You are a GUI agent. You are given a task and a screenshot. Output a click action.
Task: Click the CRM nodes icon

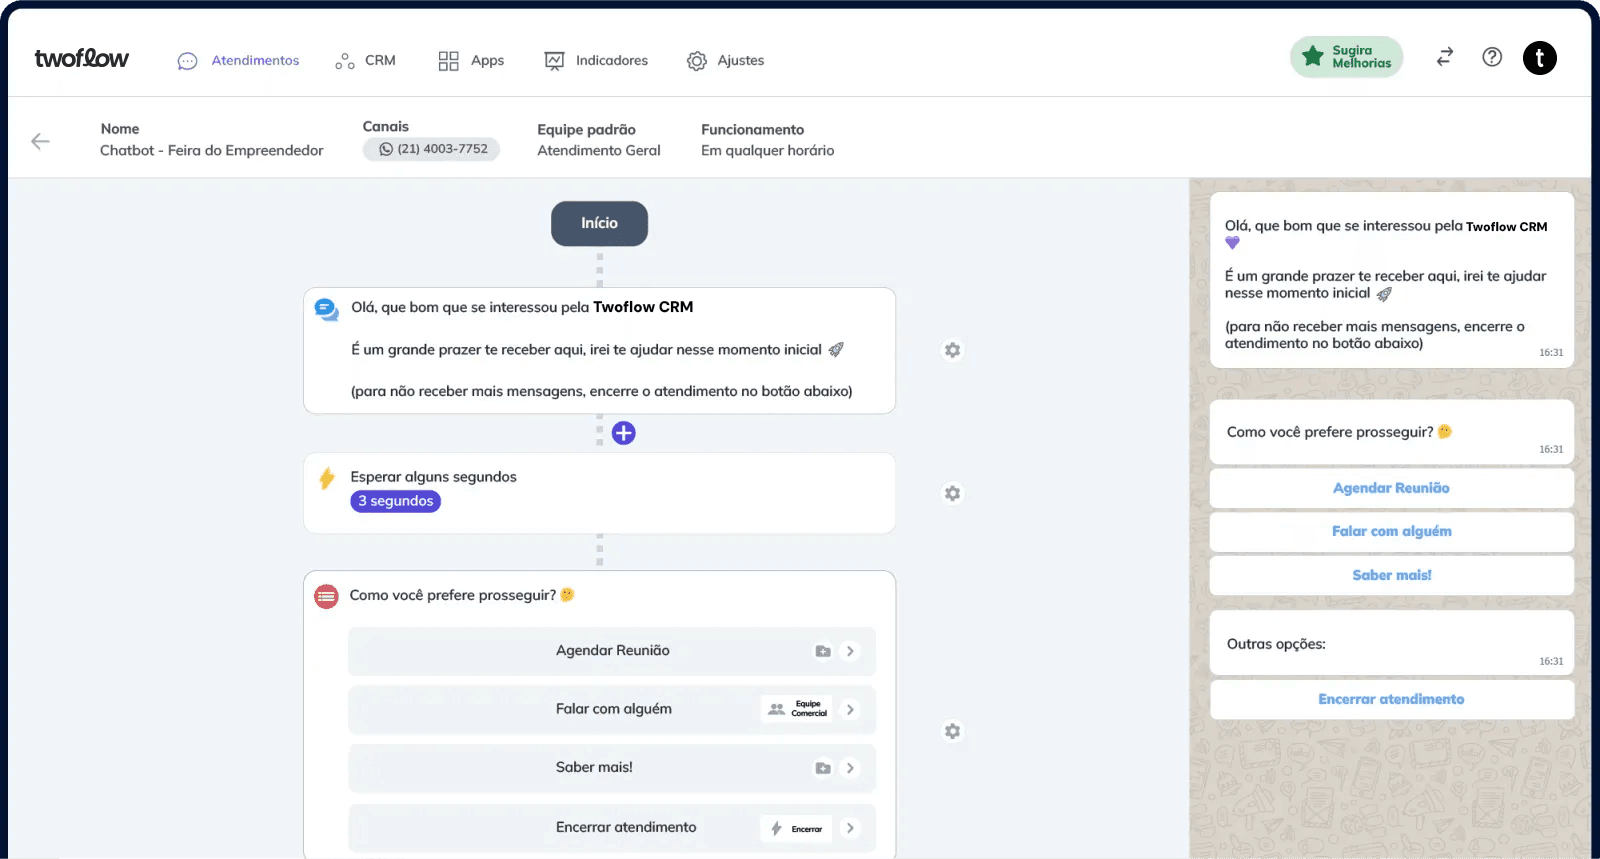click(x=345, y=61)
